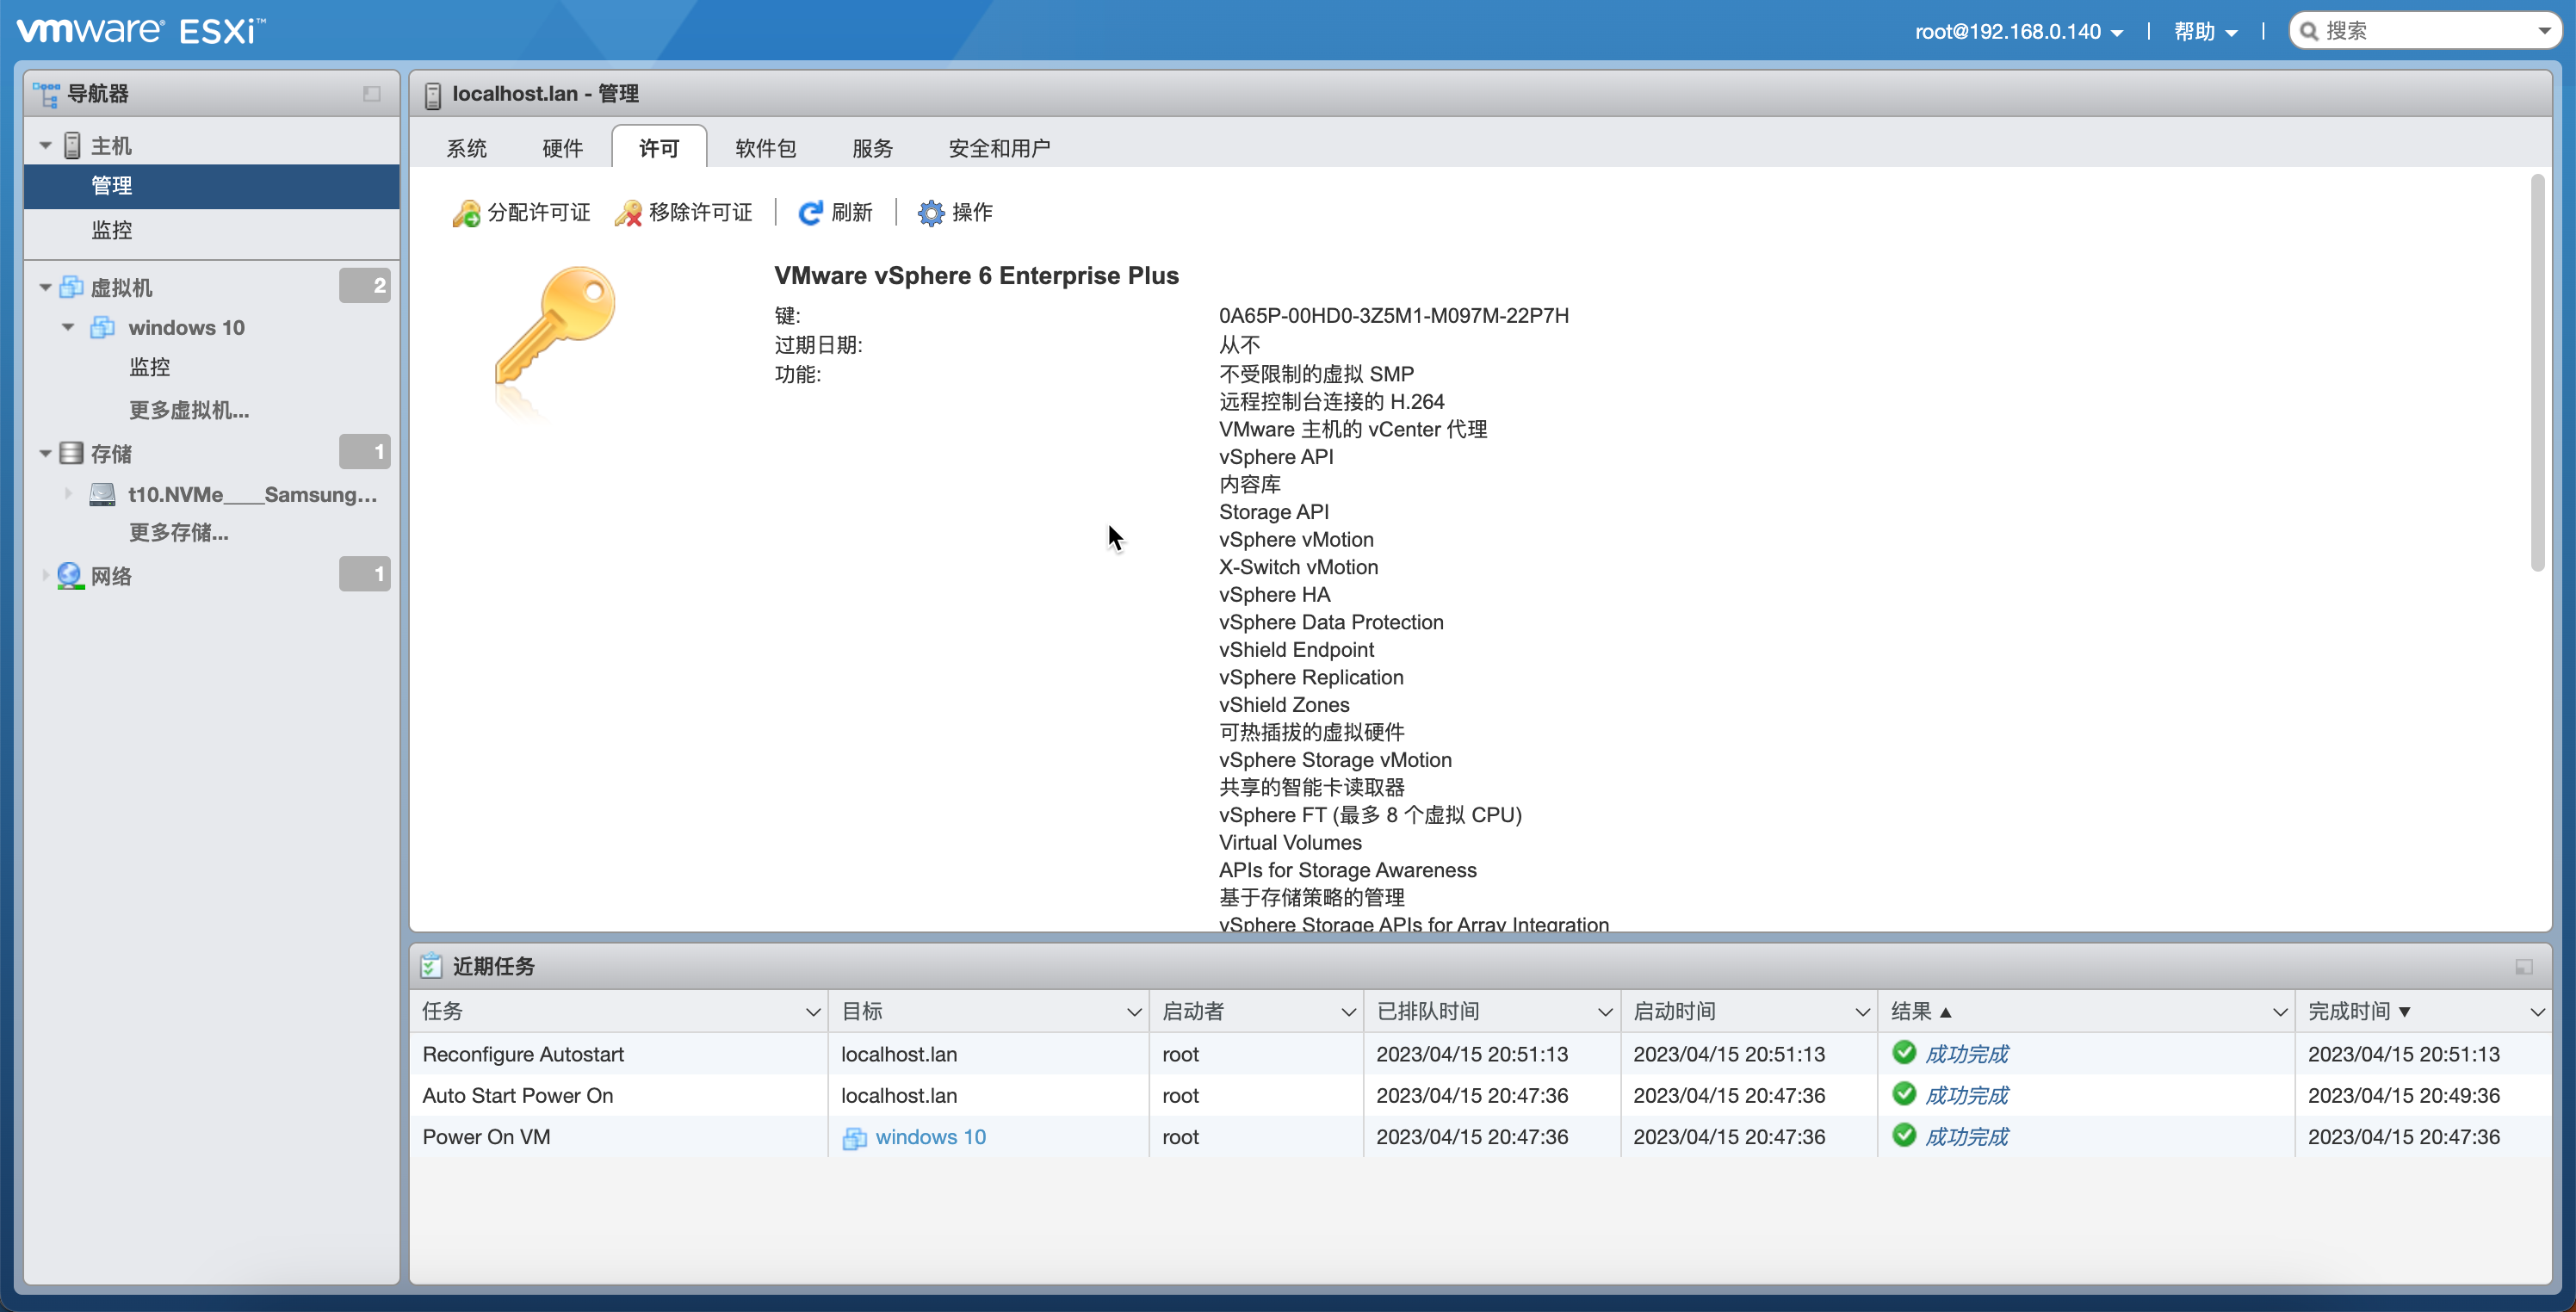The image size is (2576, 1312).
Task: Open More VMs (更多虚拟机...) link
Action: (189, 410)
